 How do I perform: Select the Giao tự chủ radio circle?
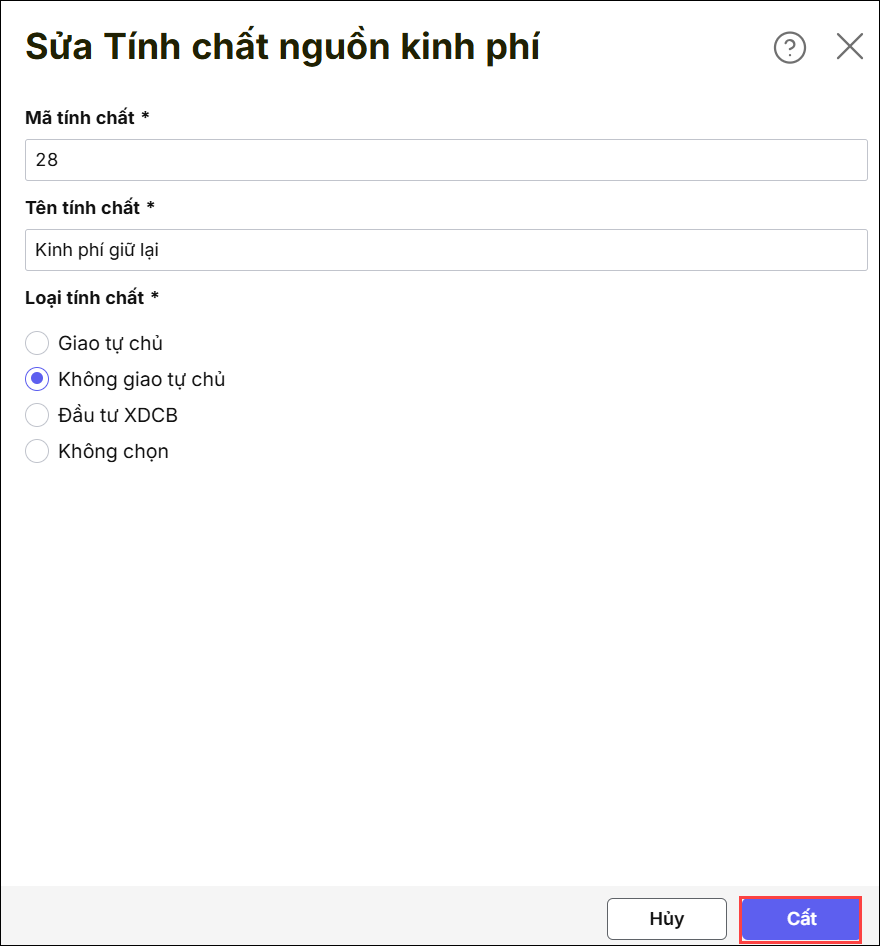[37, 343]
